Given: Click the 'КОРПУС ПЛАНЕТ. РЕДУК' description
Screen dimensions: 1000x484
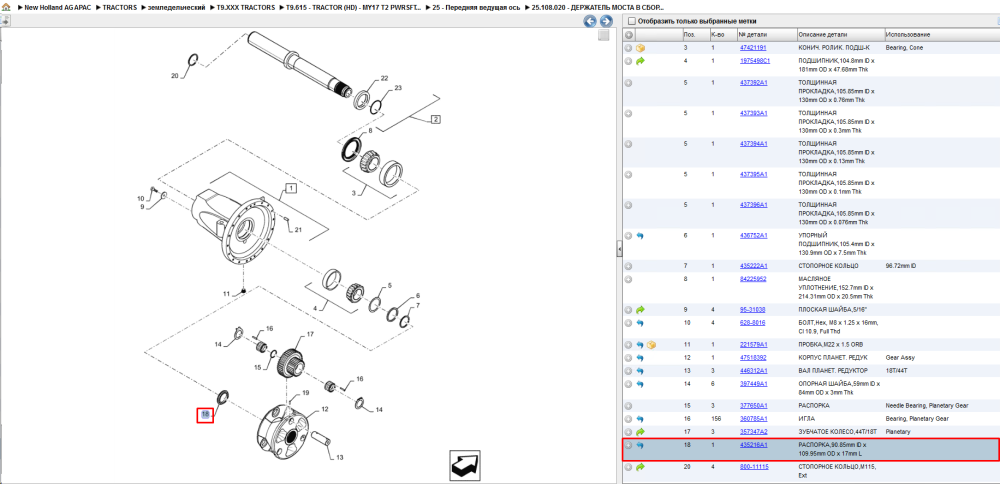Looking at the screenshot, I should click(x=834, y=358).
